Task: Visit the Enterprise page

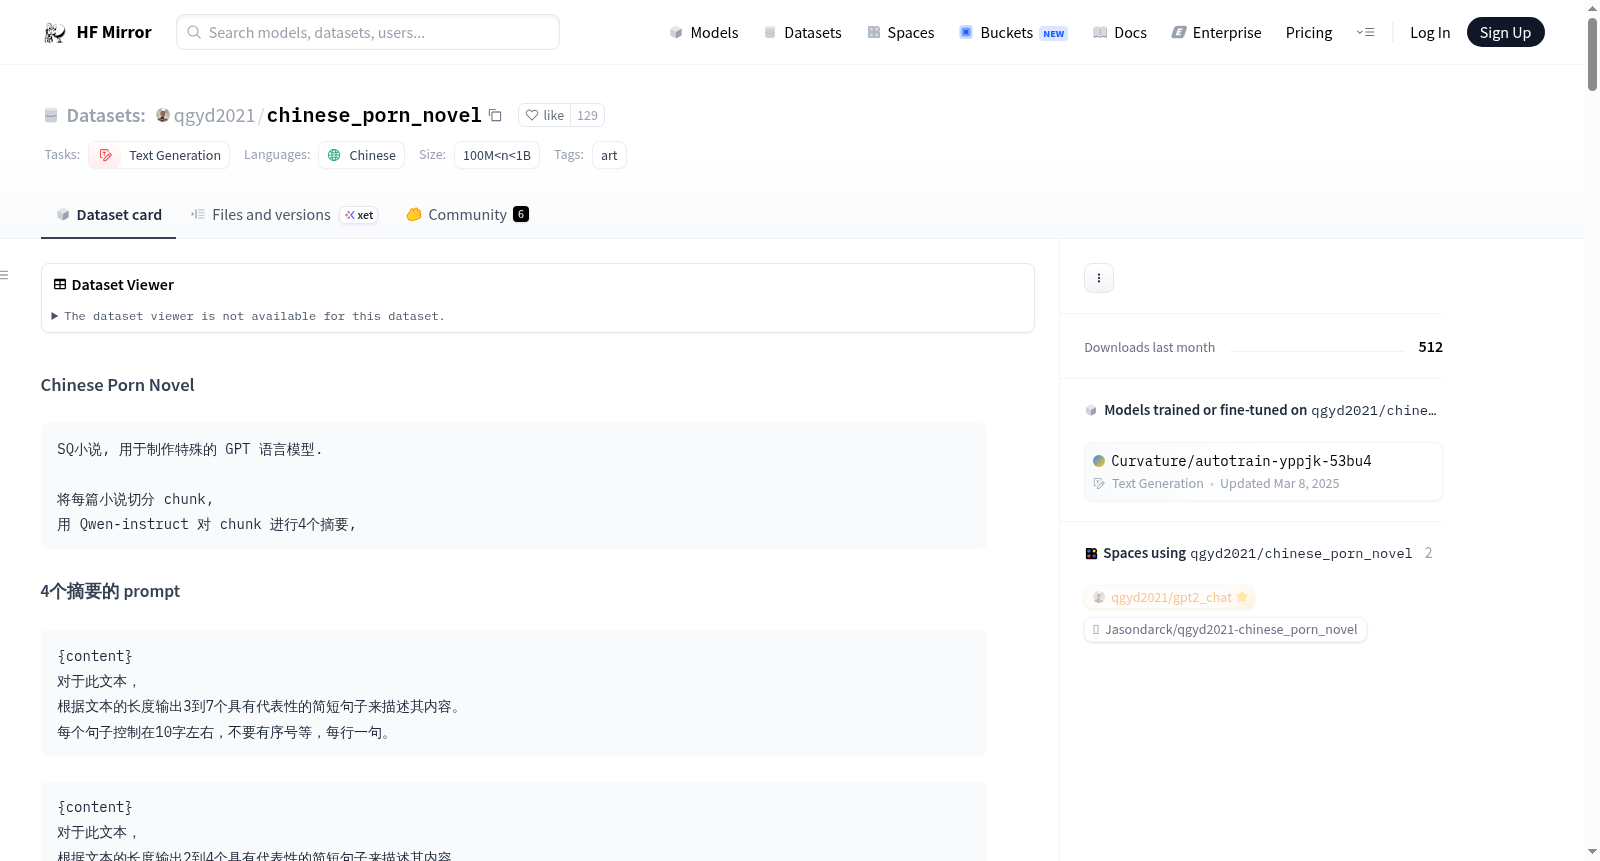Action: [1216, 32]
